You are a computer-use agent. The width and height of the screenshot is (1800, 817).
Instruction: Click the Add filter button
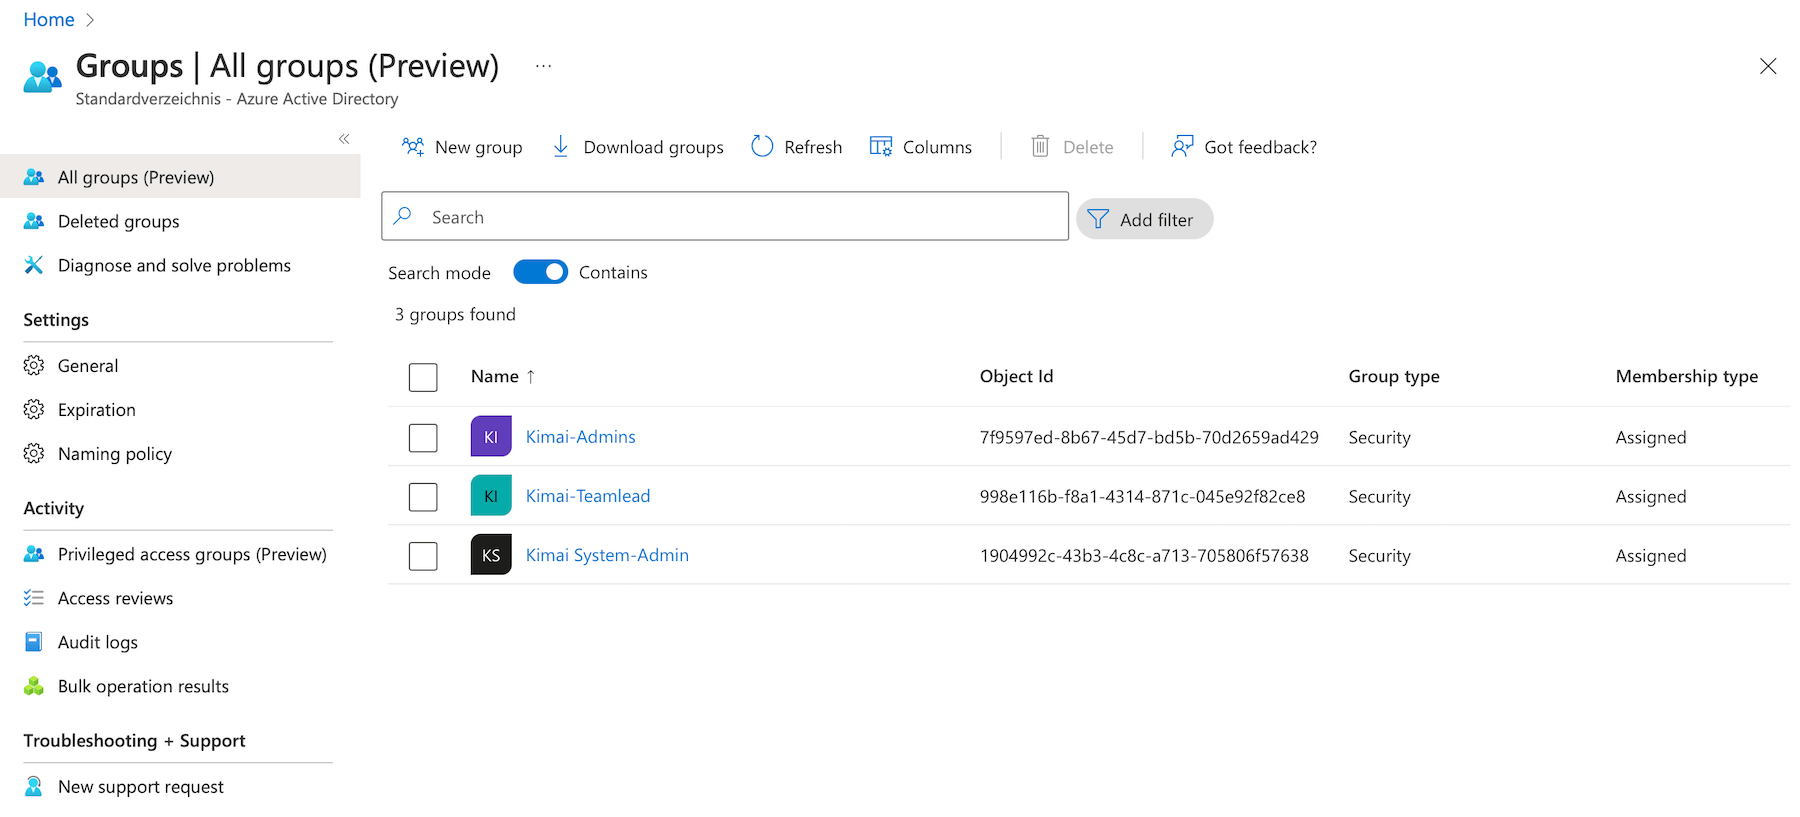[1145, 219]
